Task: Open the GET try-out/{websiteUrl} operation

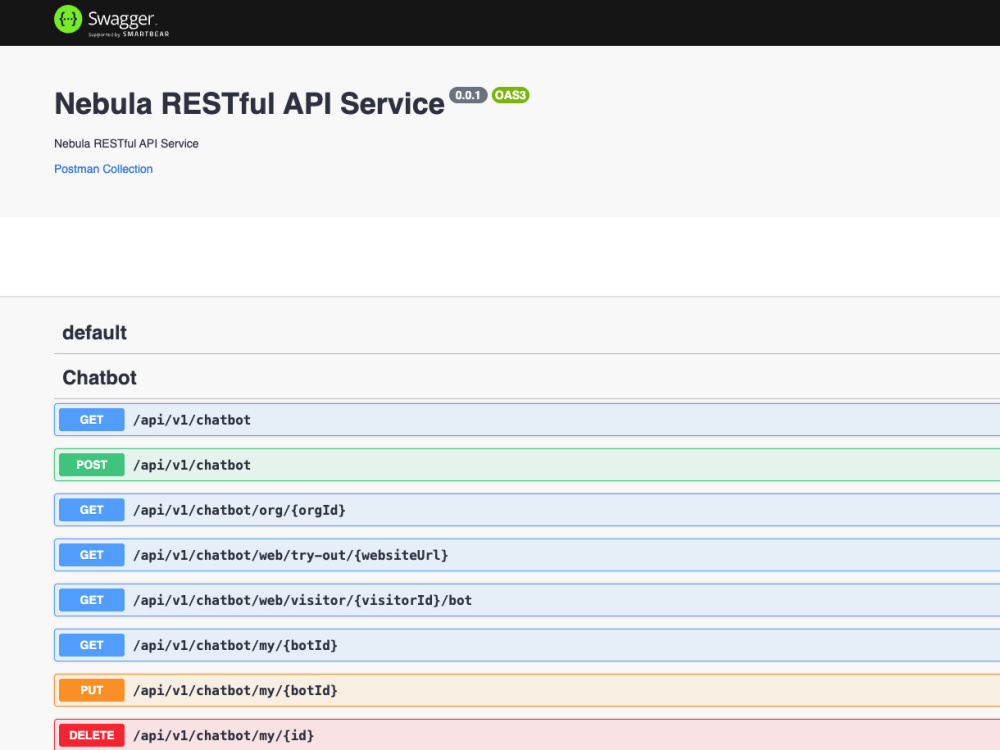Action: coord(527,555)
